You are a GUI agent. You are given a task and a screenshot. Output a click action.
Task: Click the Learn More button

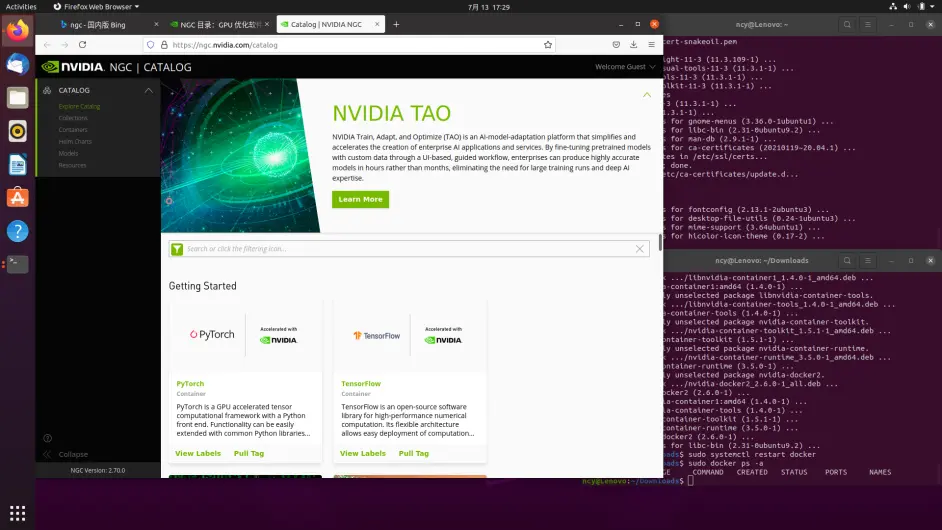tap(360, 200)
